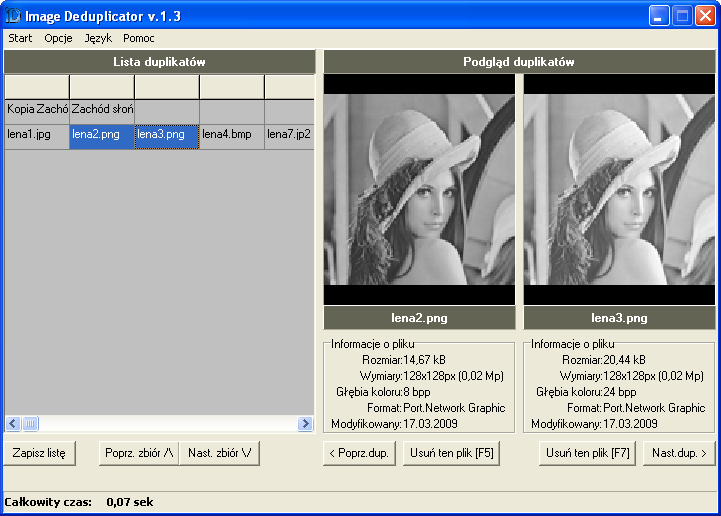This screenshot has width=721, height=516.
Task: Minimize the Image Deduplicator window
Action: pyautogui.click(x=658, y=16)
